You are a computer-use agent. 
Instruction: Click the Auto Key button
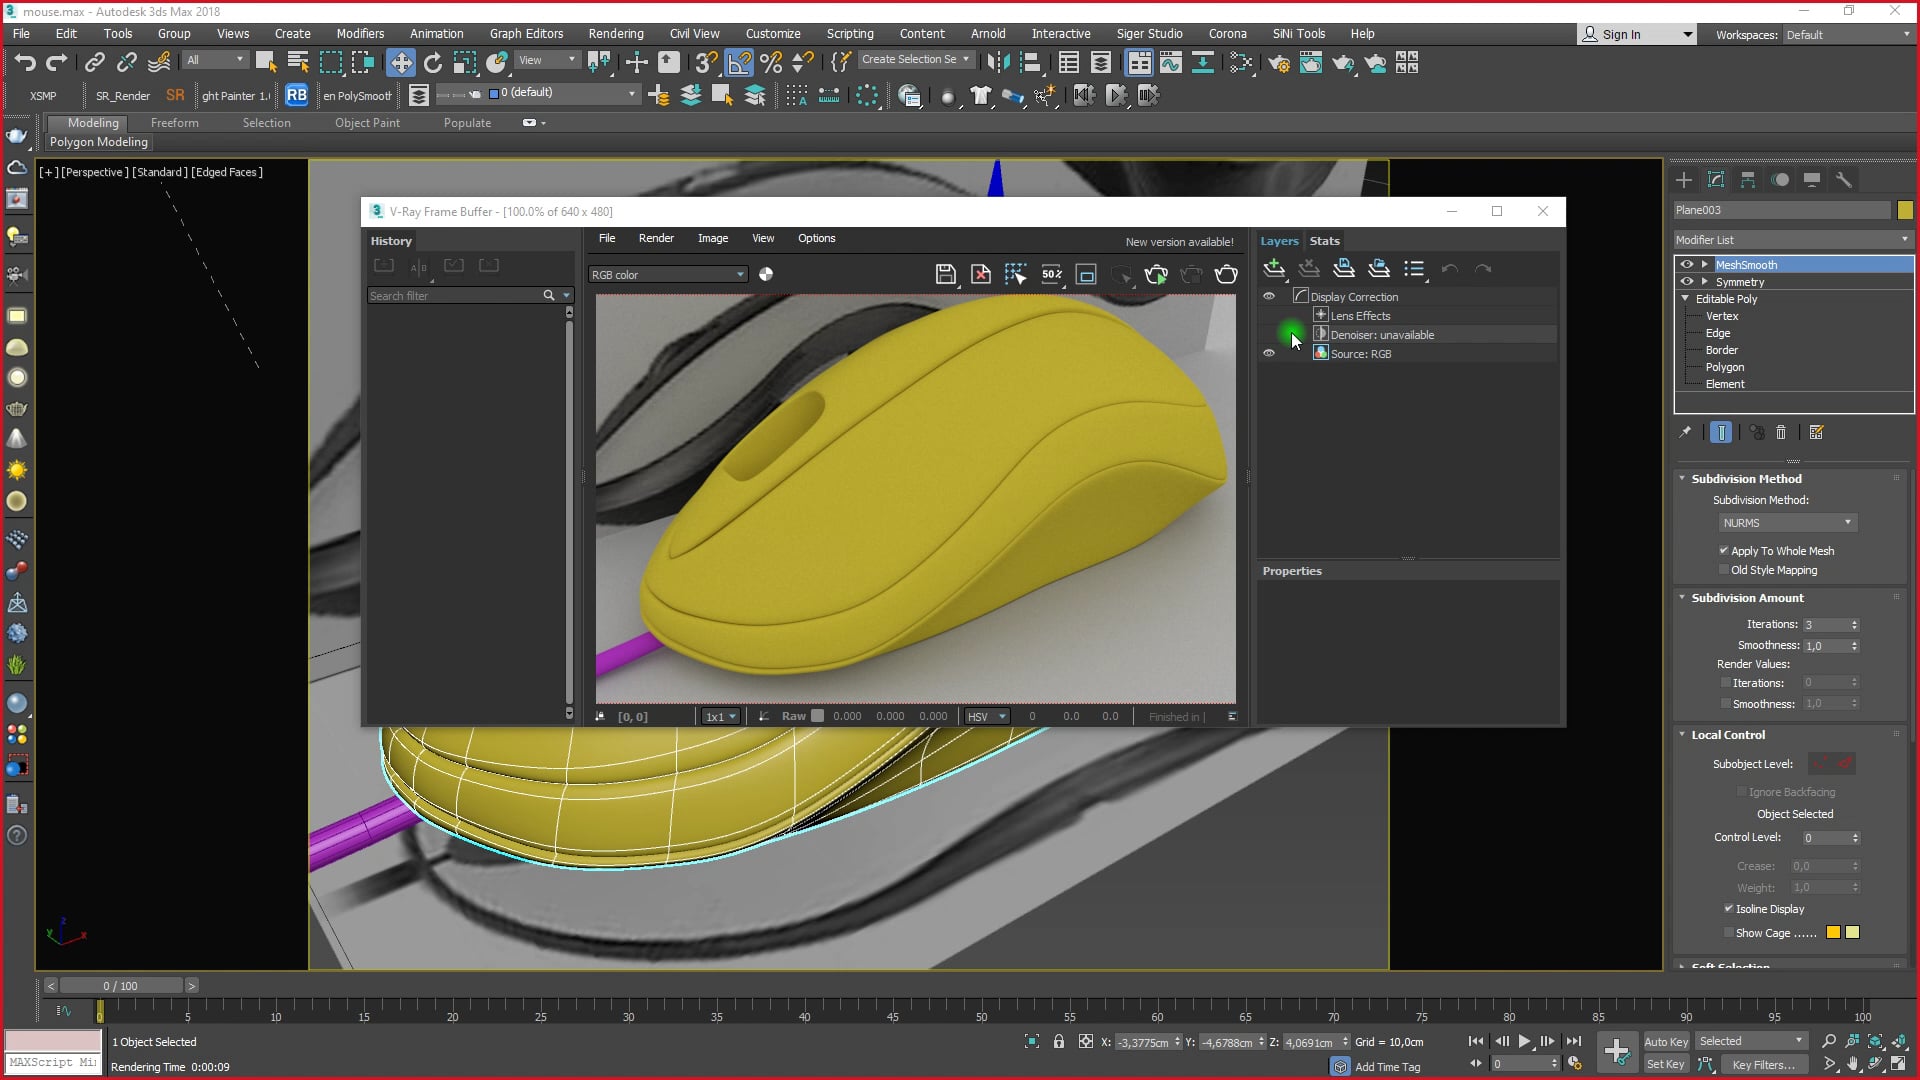point(1665,1042)
